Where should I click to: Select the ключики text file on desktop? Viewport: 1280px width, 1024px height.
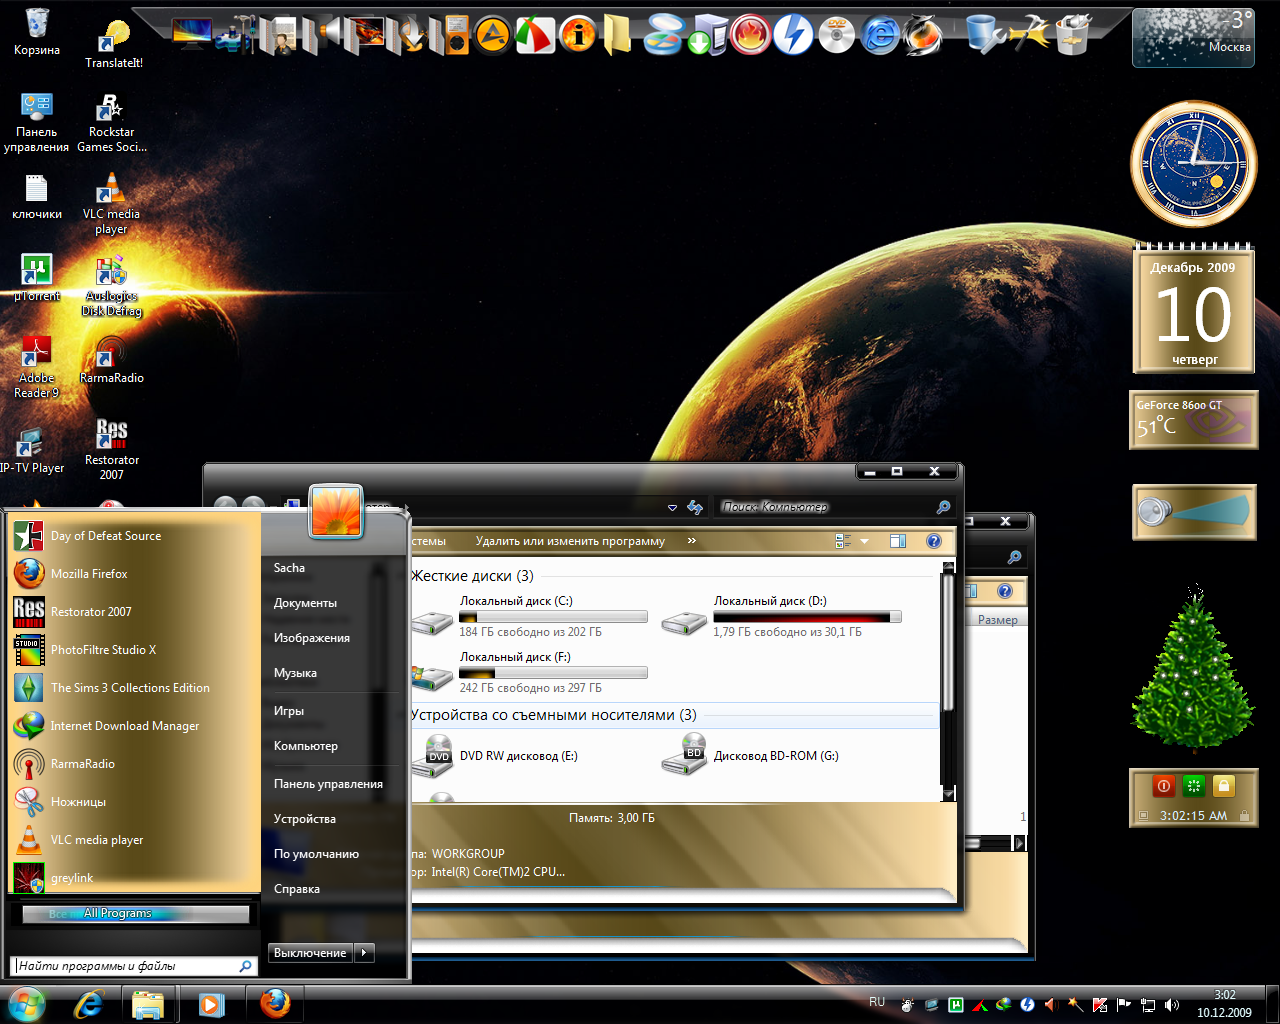point(37,197)
